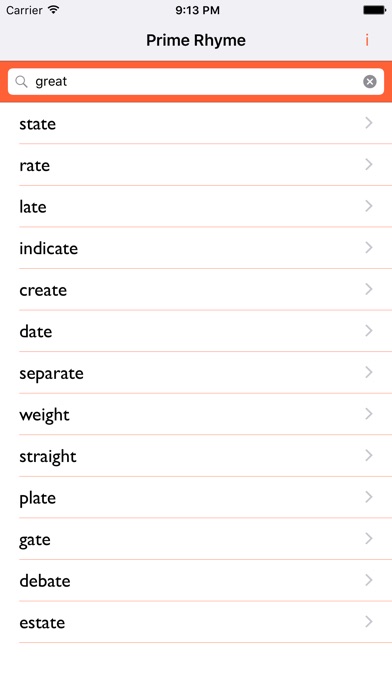This screenshot has height=696, width=392.
Task: Tap the "Prime Rhyme" title
Action: coord(196,40)
